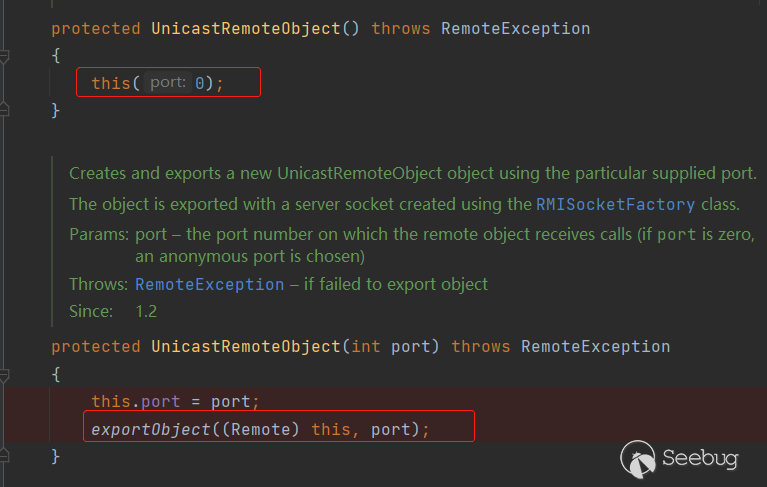Click the fold marker beside the no-arg constructor's closing brace

5,110
